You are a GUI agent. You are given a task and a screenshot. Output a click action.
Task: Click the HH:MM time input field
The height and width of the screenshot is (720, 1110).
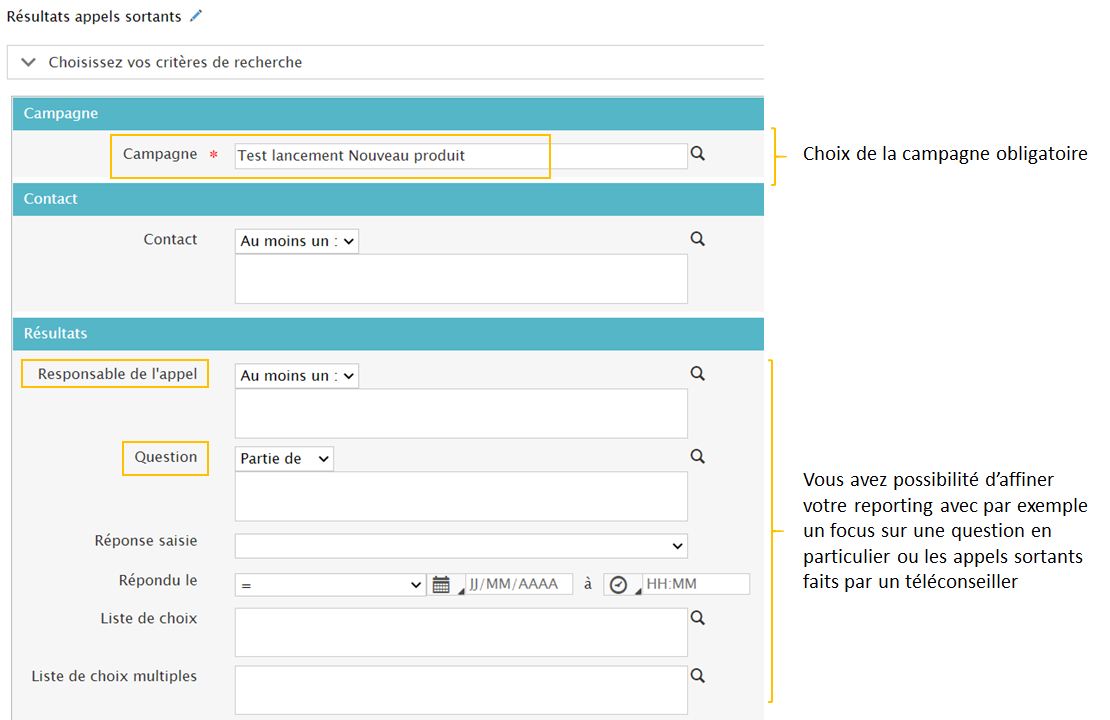pyautogui.click(x=695, y=585)
